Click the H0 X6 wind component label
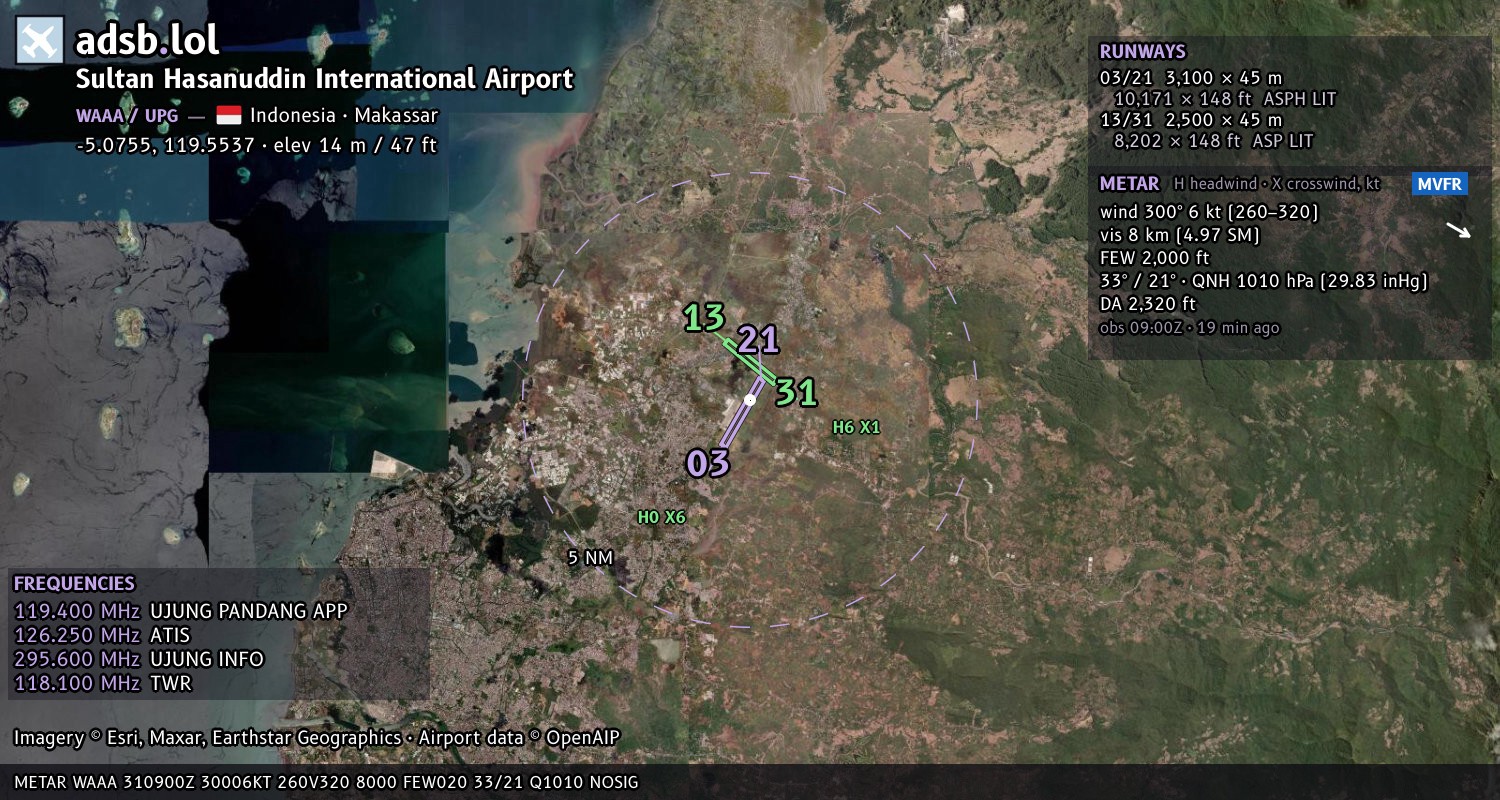1500x800 pixels. click(x=662, y=517)
